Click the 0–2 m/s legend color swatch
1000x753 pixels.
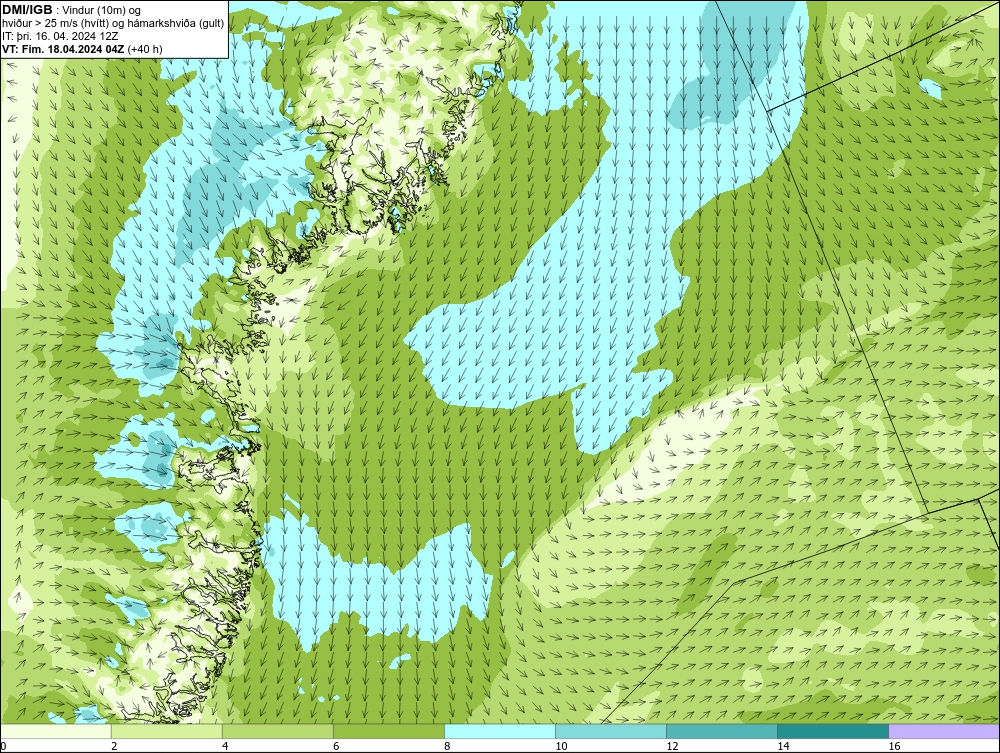tap(56, 731)
